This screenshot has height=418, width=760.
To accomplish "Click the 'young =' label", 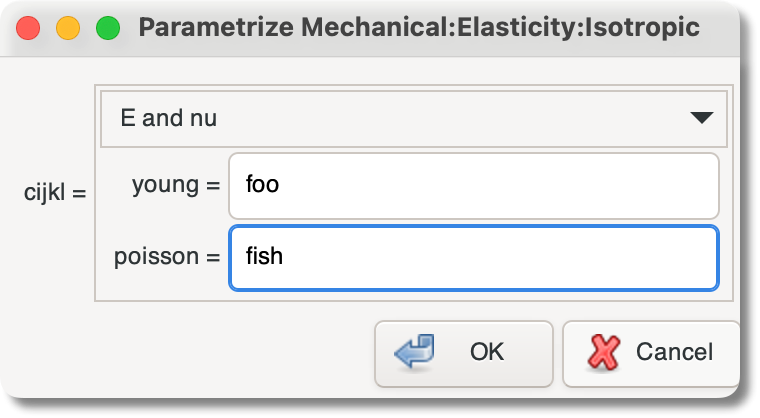I will (x=175, y=185).
